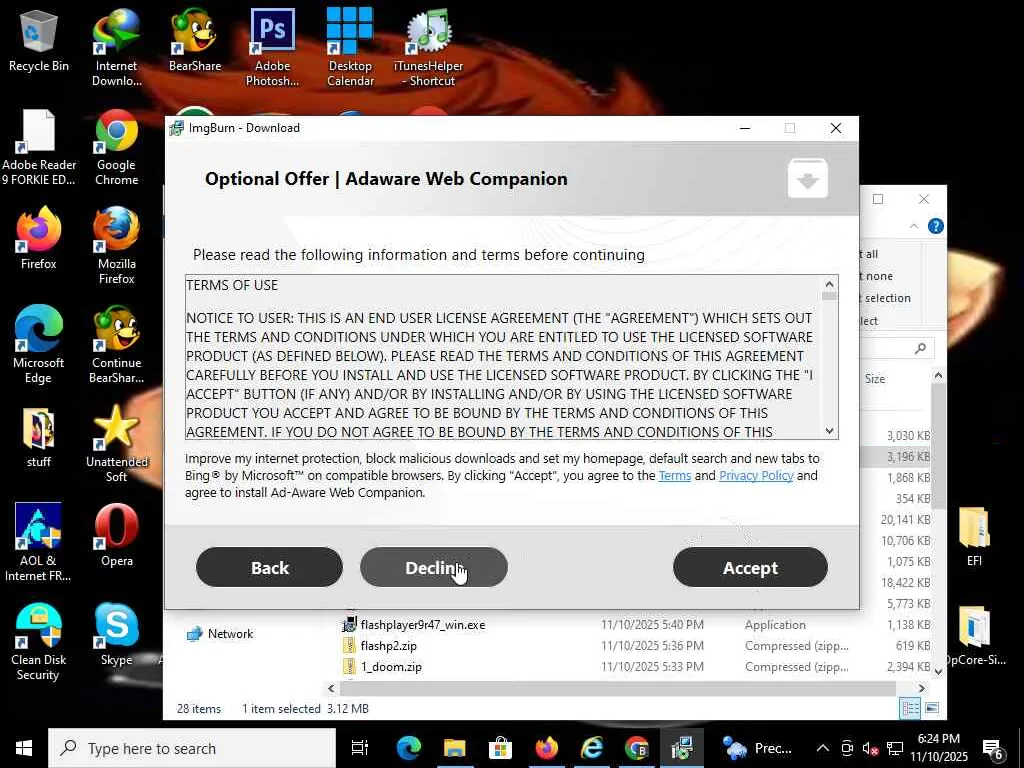Click the Decline button
The image size is (1024, 768).
(434, 568)
